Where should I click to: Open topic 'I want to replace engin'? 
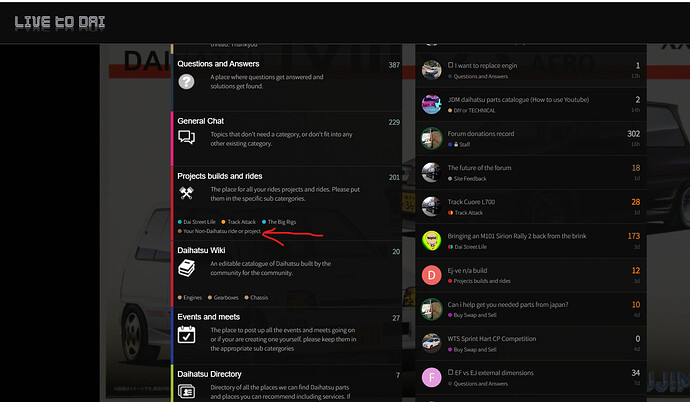click(x=486, y=66)
